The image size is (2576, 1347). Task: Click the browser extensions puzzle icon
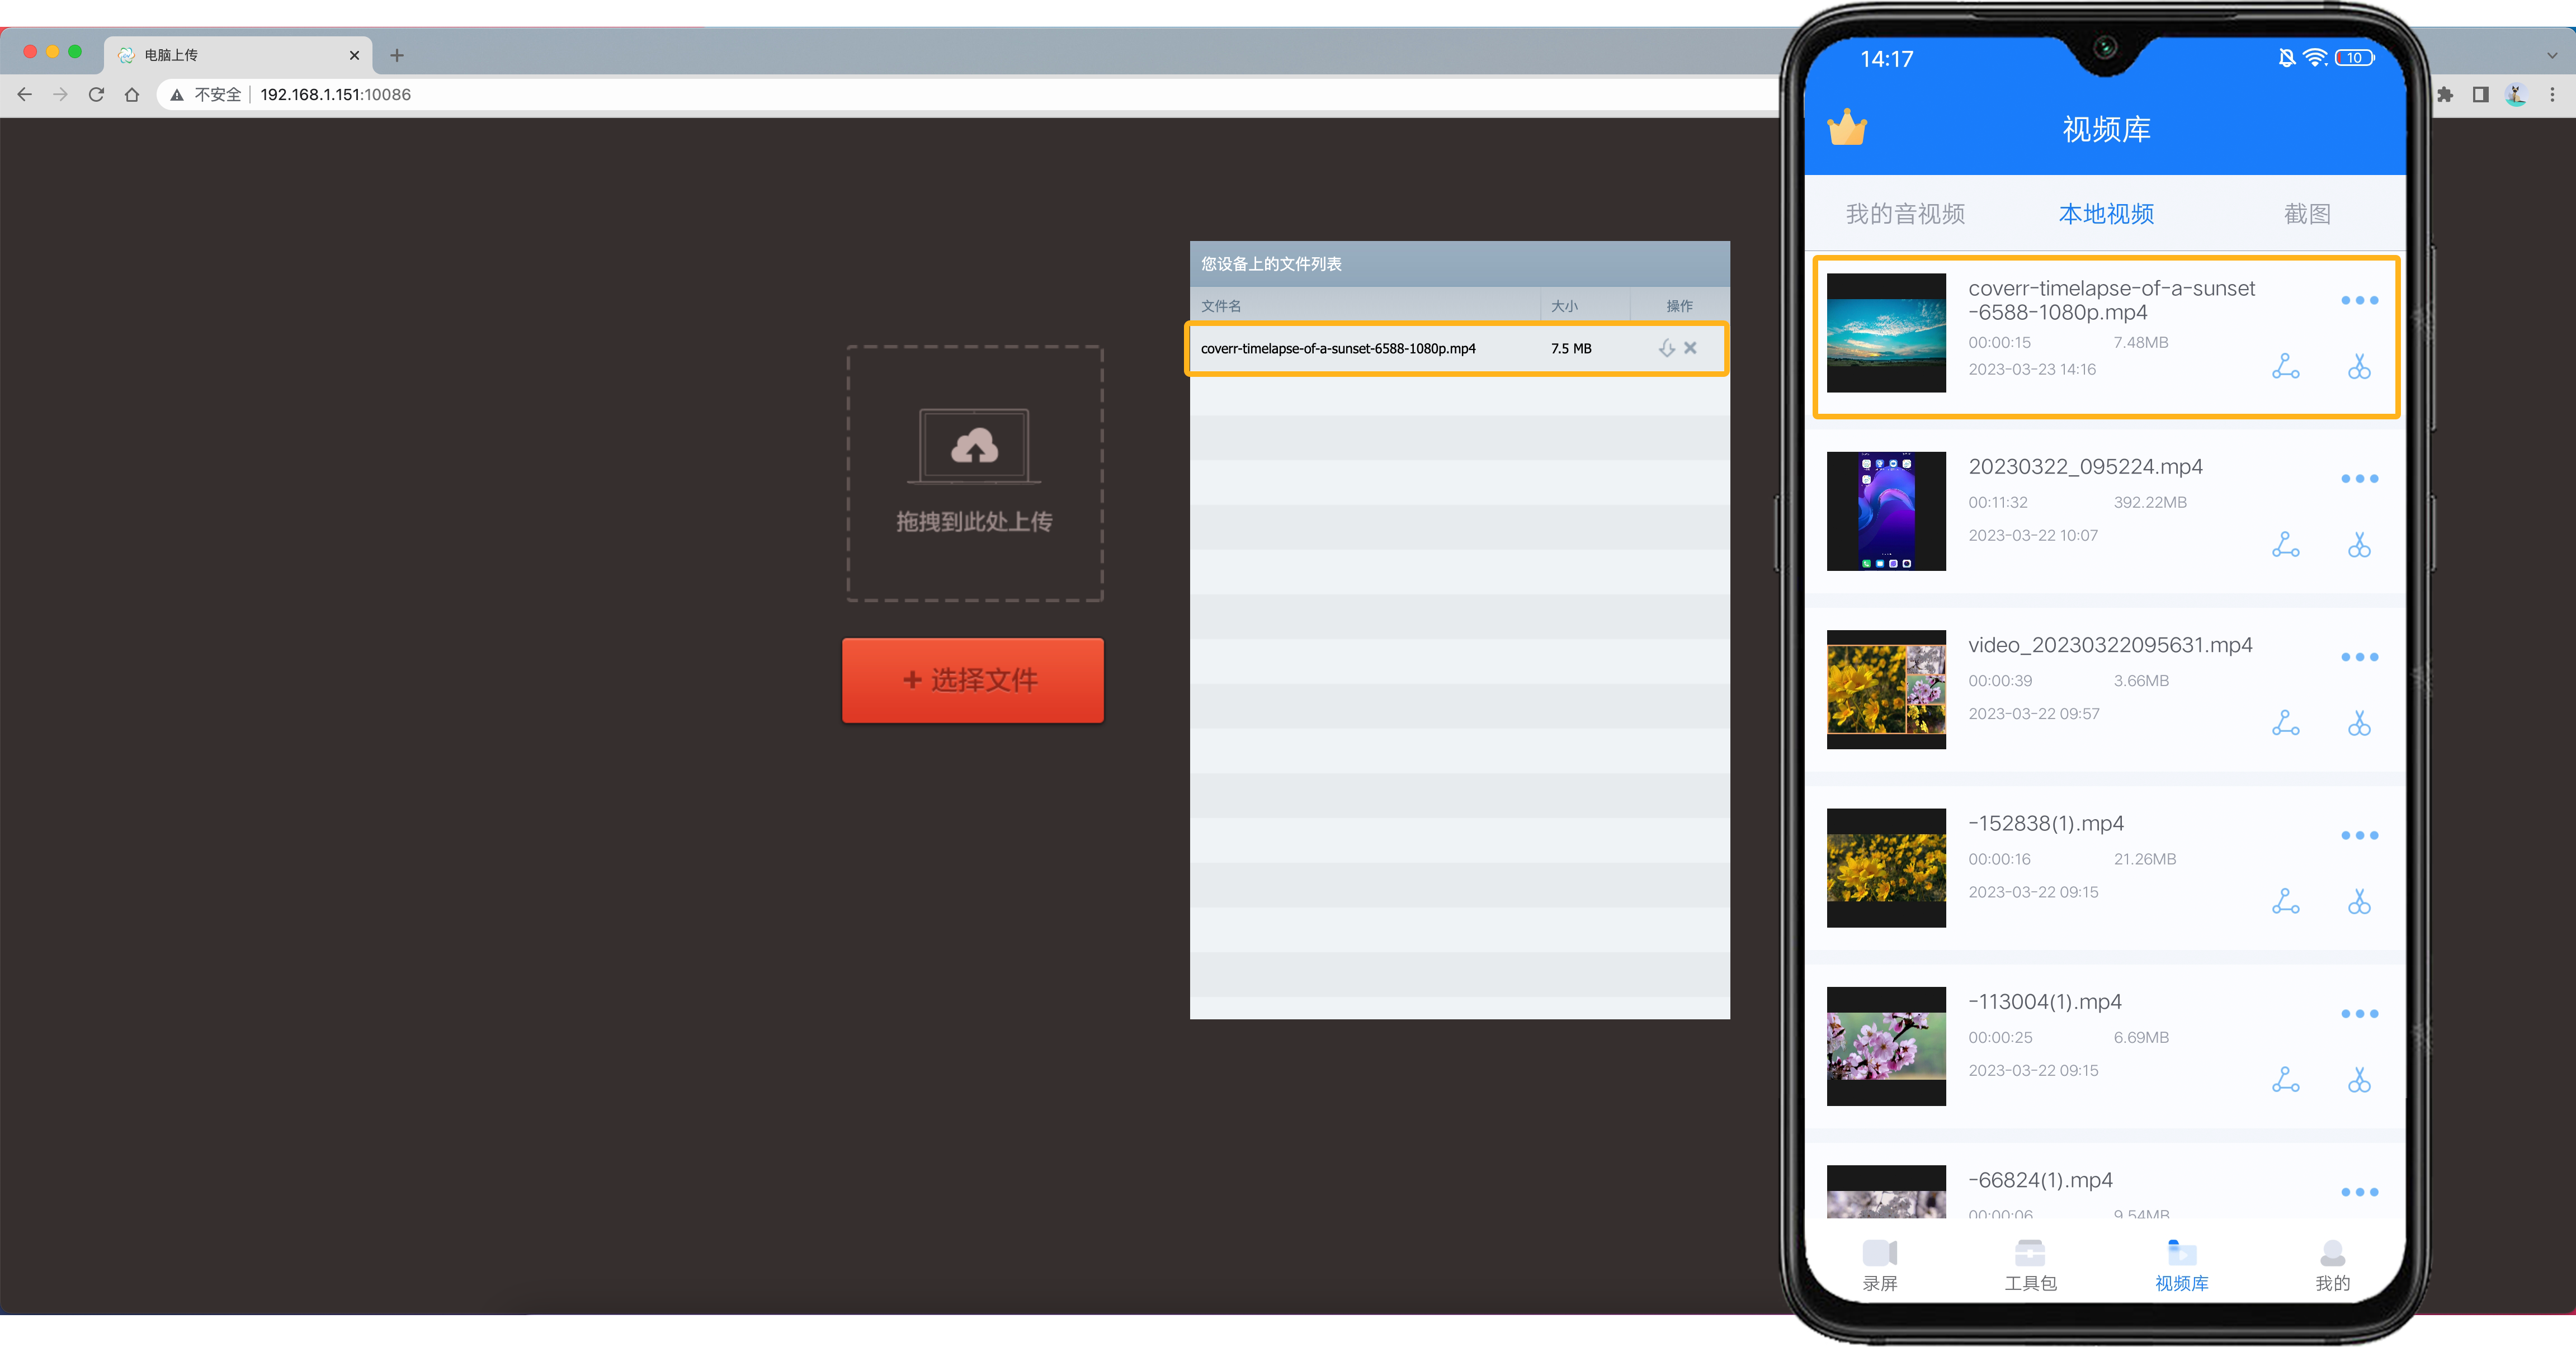coord(2444,94)
